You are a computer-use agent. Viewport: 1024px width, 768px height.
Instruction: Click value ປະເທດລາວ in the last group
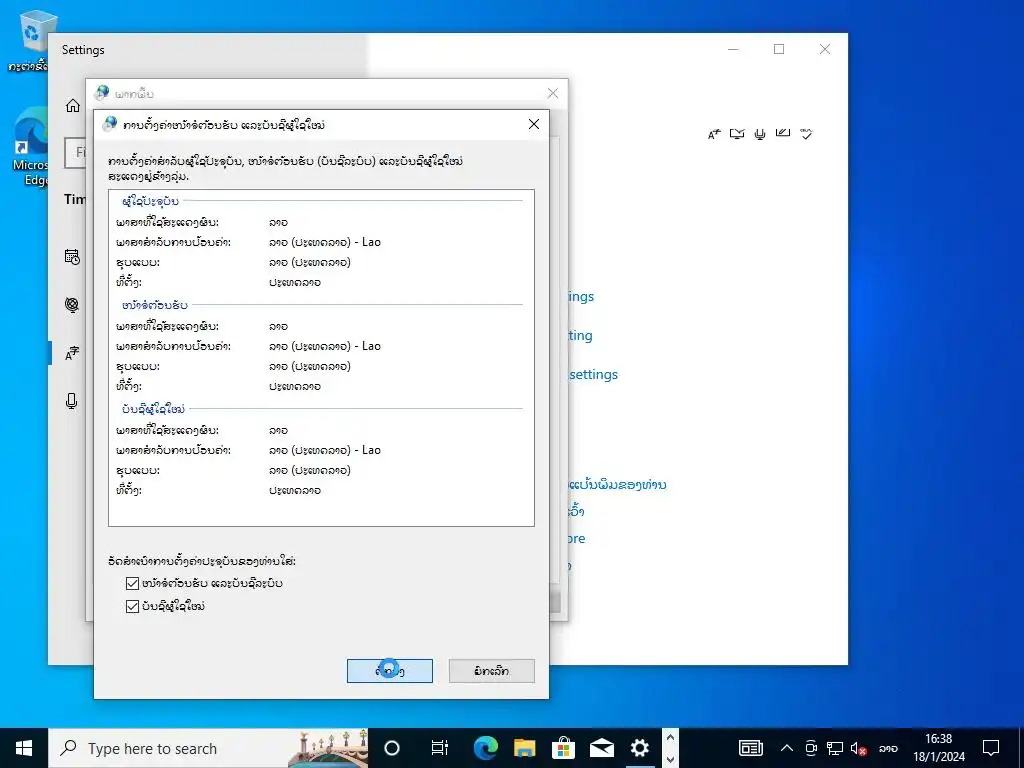[295, 490]
